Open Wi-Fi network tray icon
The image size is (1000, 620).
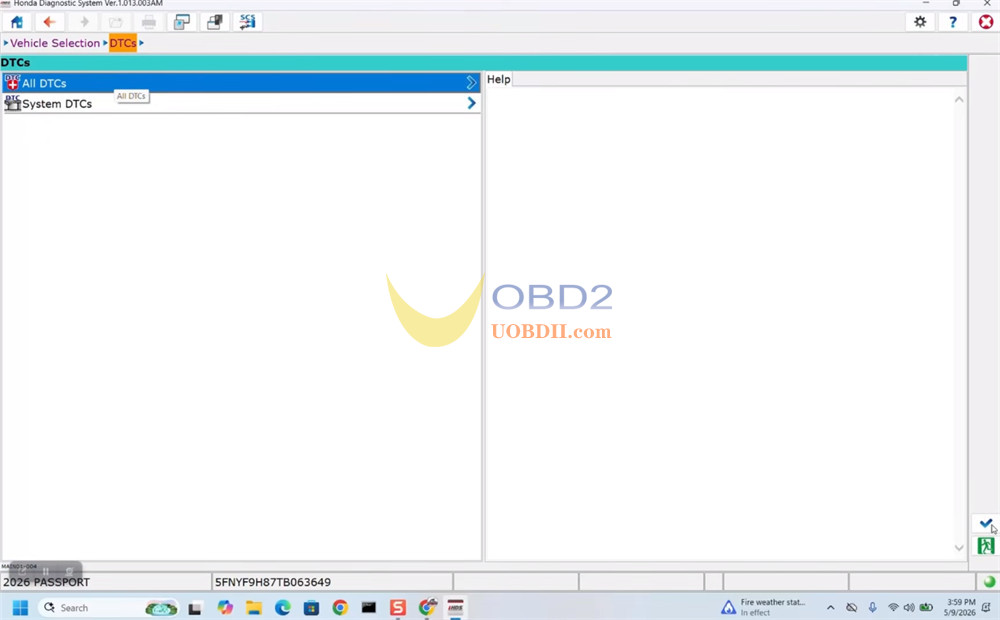point(893,607)
